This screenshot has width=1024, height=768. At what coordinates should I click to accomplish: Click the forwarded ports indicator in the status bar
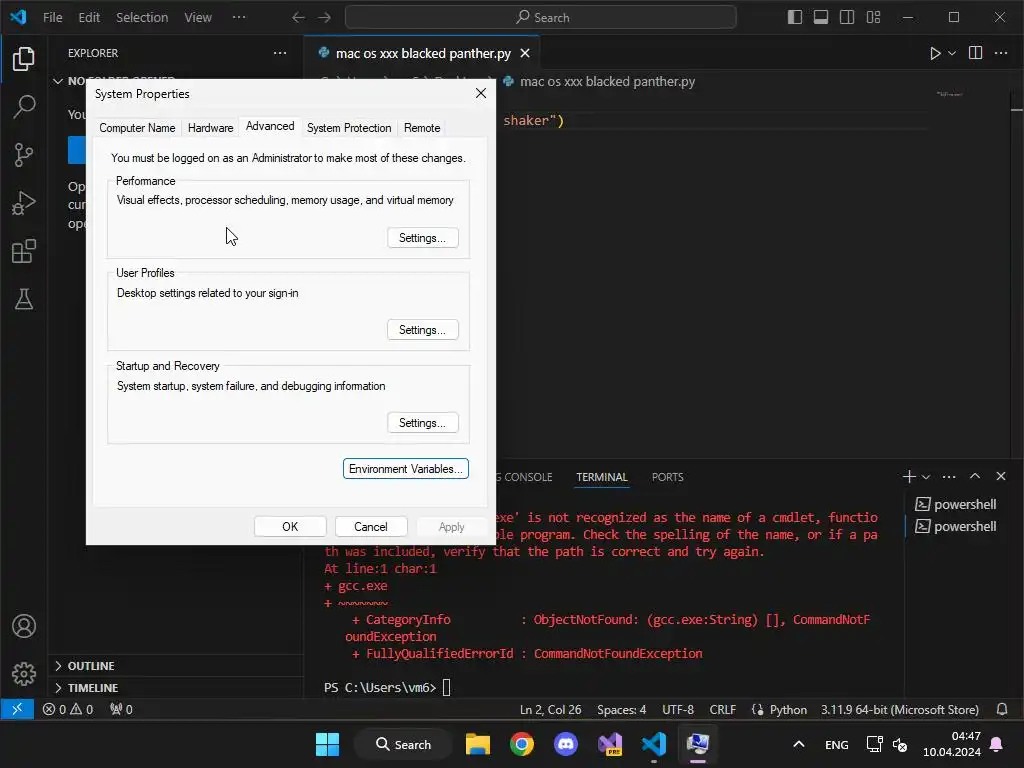[x=121, y=709]
